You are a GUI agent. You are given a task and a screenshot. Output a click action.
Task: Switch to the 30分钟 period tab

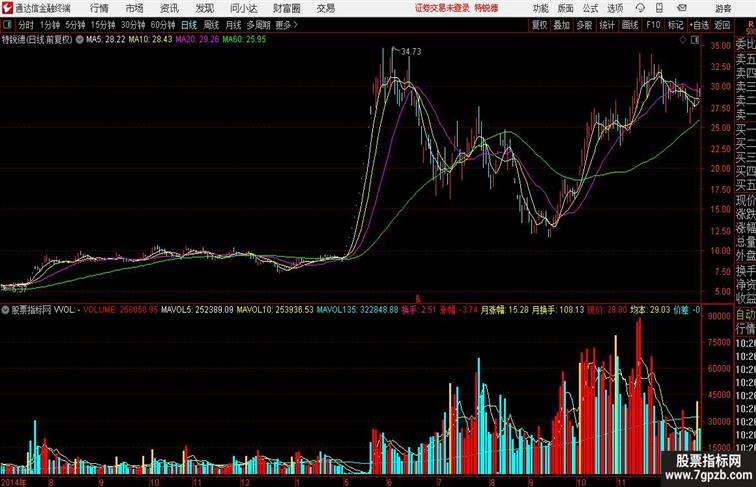[133, 25]
